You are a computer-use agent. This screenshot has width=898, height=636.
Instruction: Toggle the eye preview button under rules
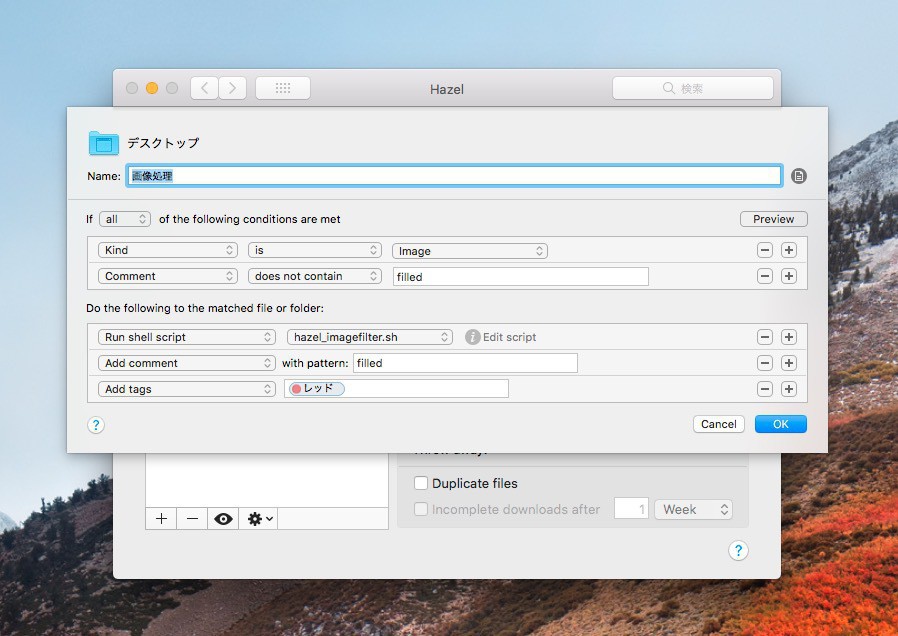(223, 519)
